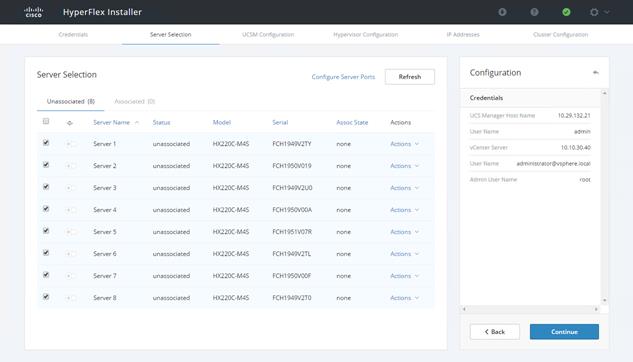Go to Hypervisor Configuration step
The image size is (633, 362).
(x=365, y=35)
